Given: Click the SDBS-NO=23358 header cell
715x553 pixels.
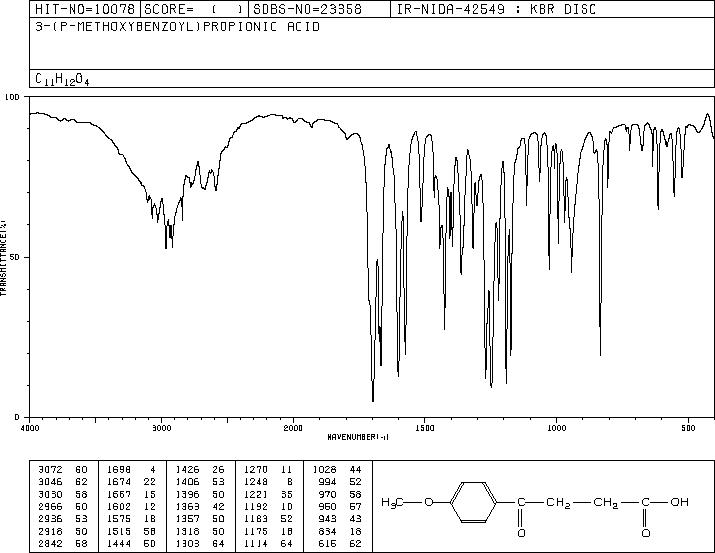Looking at the screenshot, I should tap(320, 9).
